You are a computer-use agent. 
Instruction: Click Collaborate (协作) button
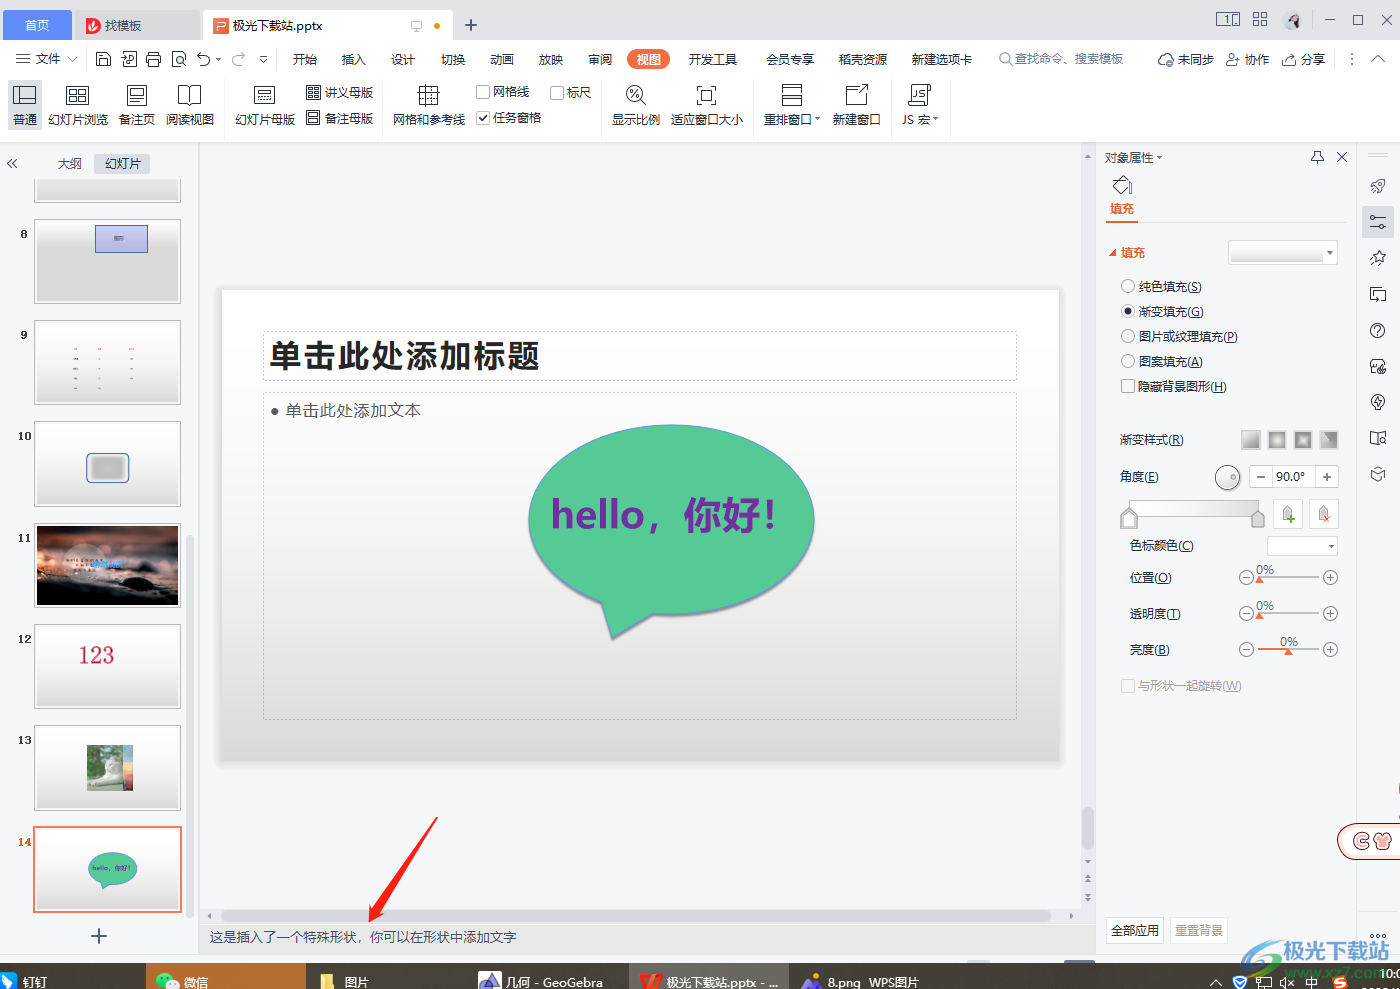click(1248, 59)
